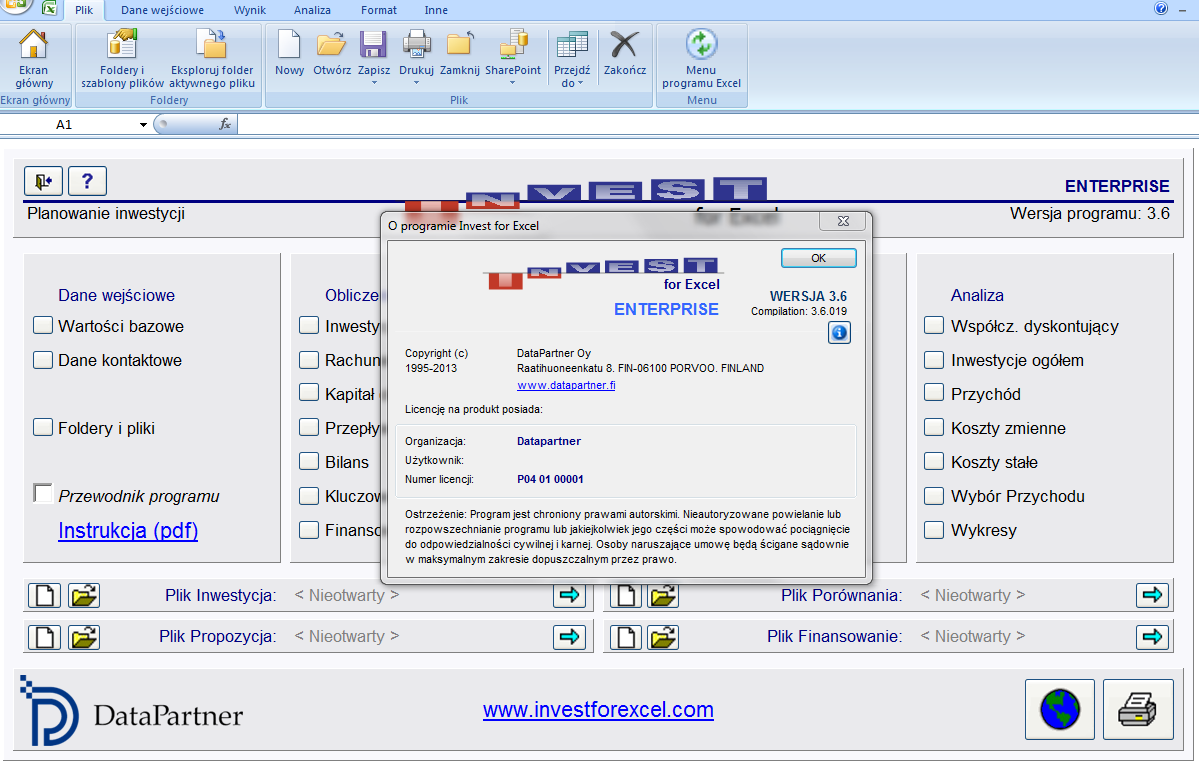This screenshot has width=1199, height=767.
Task: Open existing Plik Finansowanie folder icon
Action: [663, 637]
